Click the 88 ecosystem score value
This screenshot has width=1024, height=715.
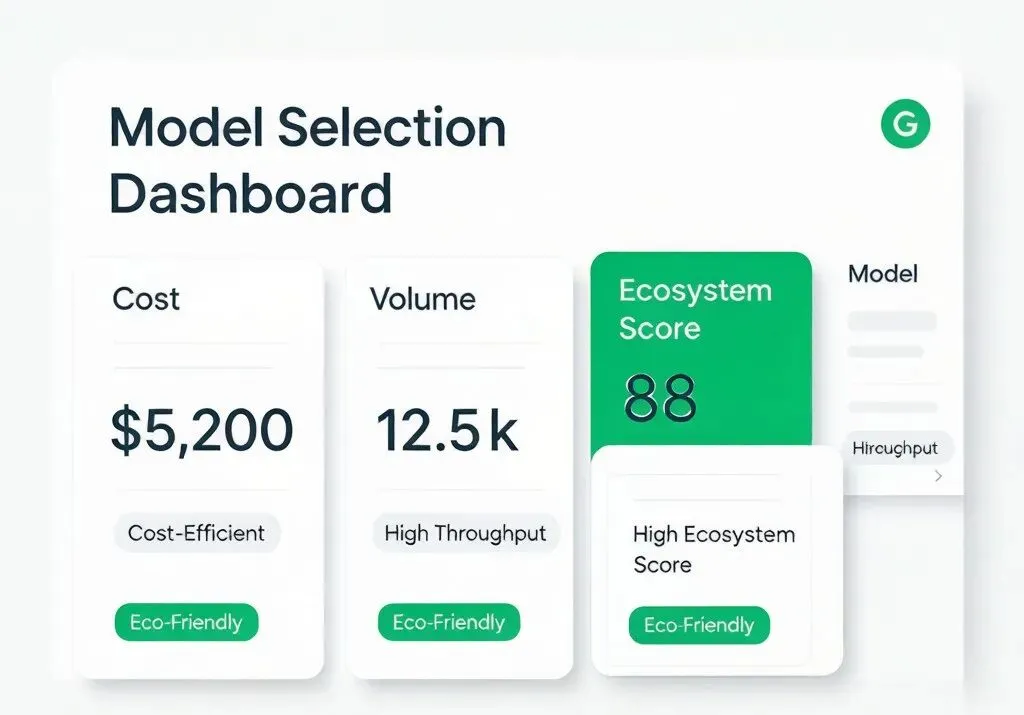(x=660, y=398)
